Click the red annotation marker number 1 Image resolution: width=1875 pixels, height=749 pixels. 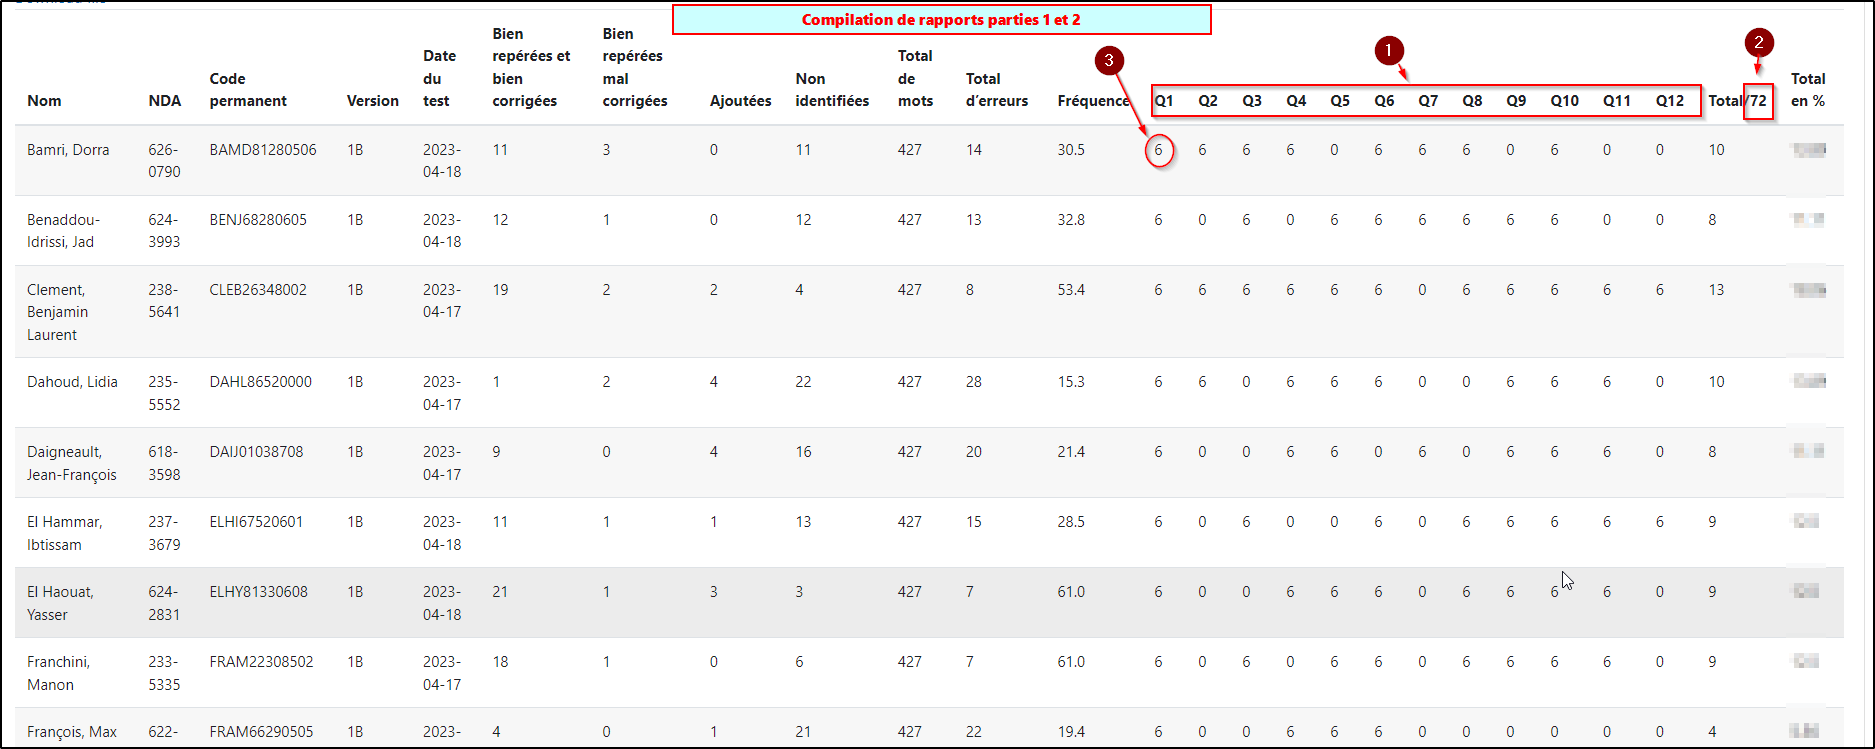point(1388,51)
